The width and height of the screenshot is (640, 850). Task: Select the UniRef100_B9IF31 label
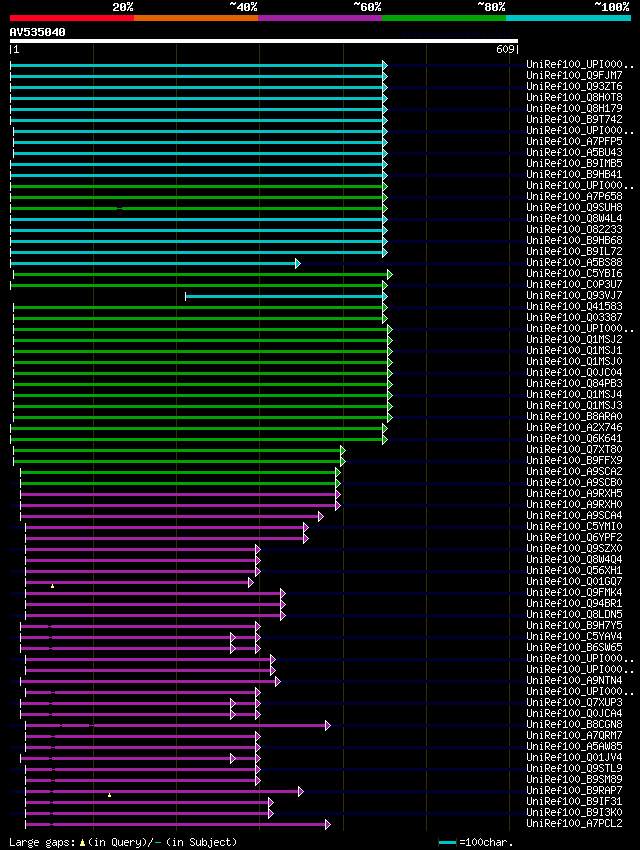click(574, 801)
